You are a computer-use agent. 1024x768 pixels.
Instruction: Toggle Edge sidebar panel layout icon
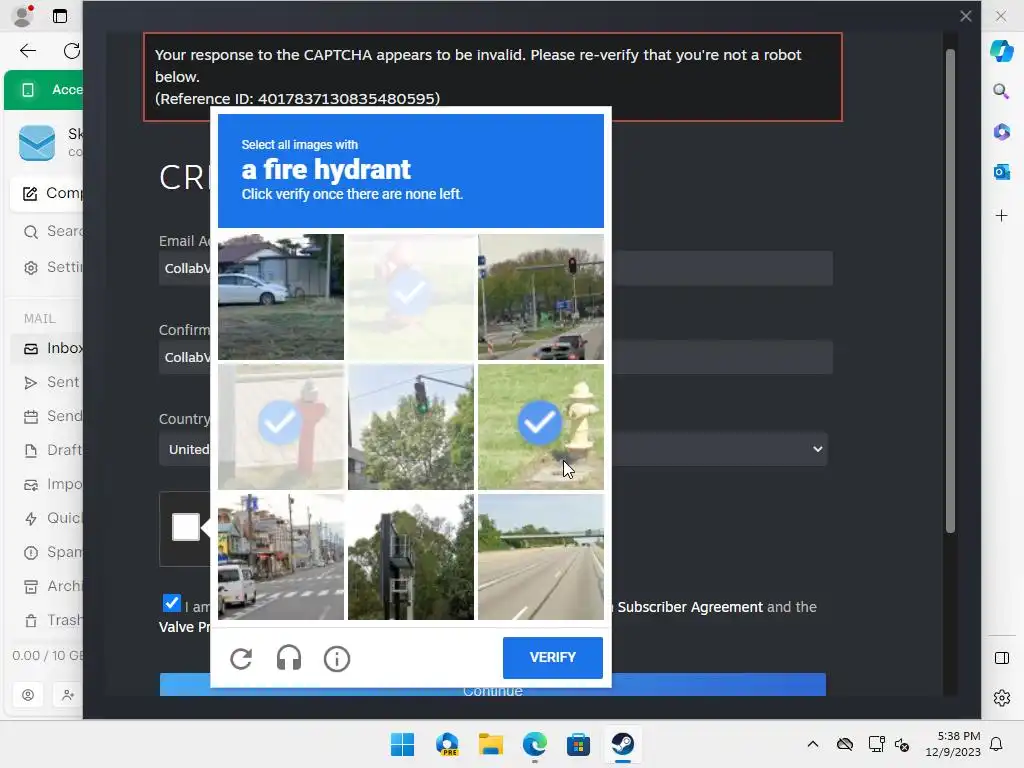coord(1001,658)
